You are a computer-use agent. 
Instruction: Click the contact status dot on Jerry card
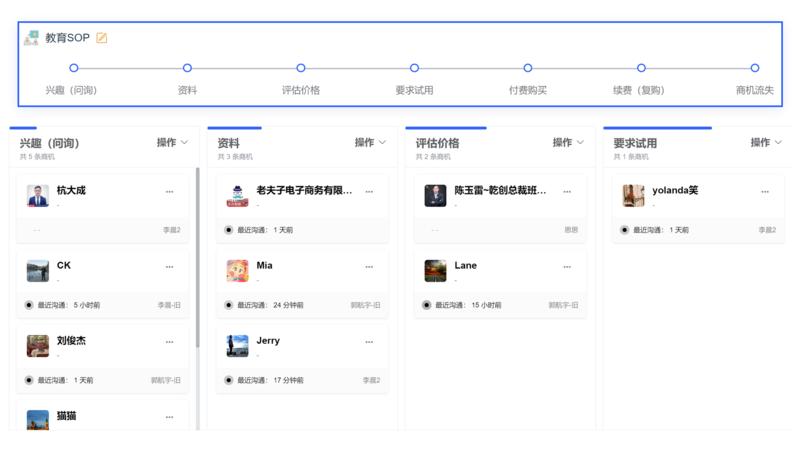pos(229,380)
